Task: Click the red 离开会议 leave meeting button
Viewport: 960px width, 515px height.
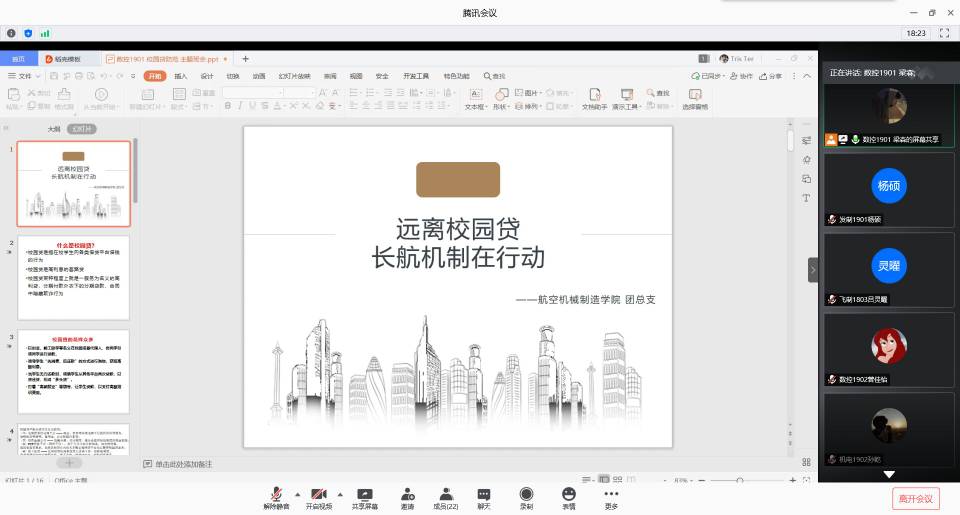Action: coord(915,498)
